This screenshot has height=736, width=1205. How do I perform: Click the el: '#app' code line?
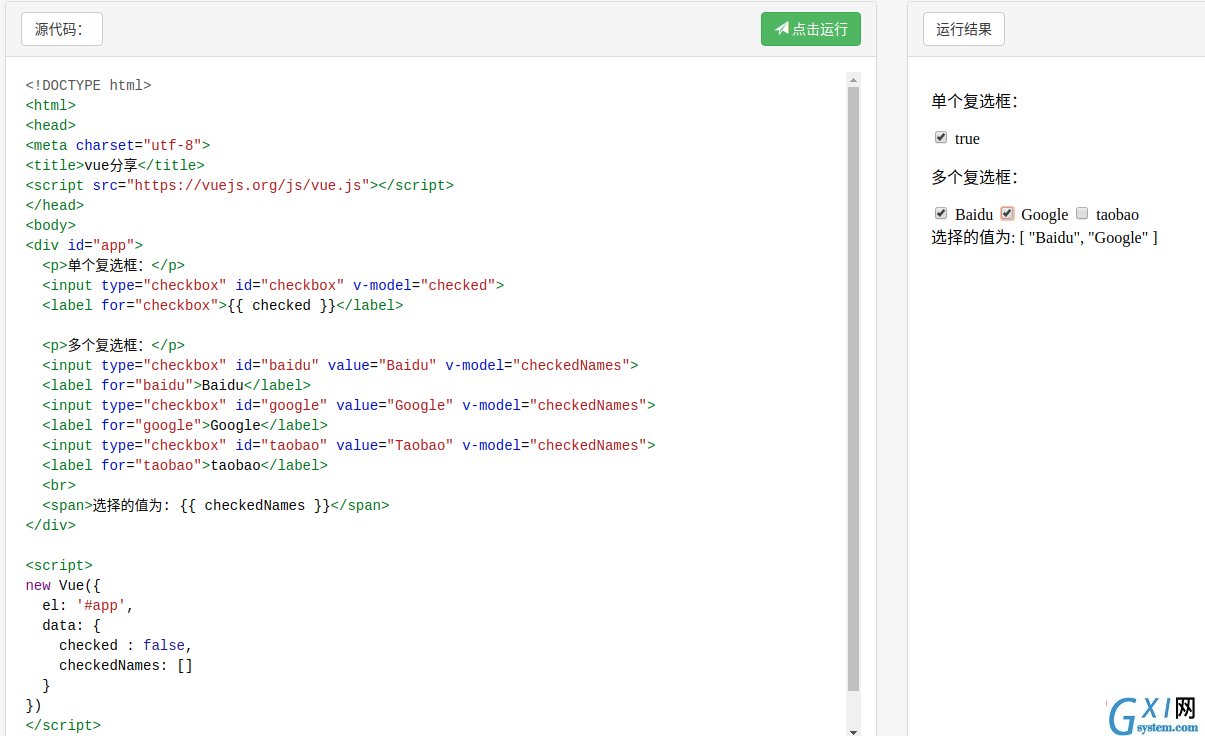pyautogui.click(x=88, y=605)
